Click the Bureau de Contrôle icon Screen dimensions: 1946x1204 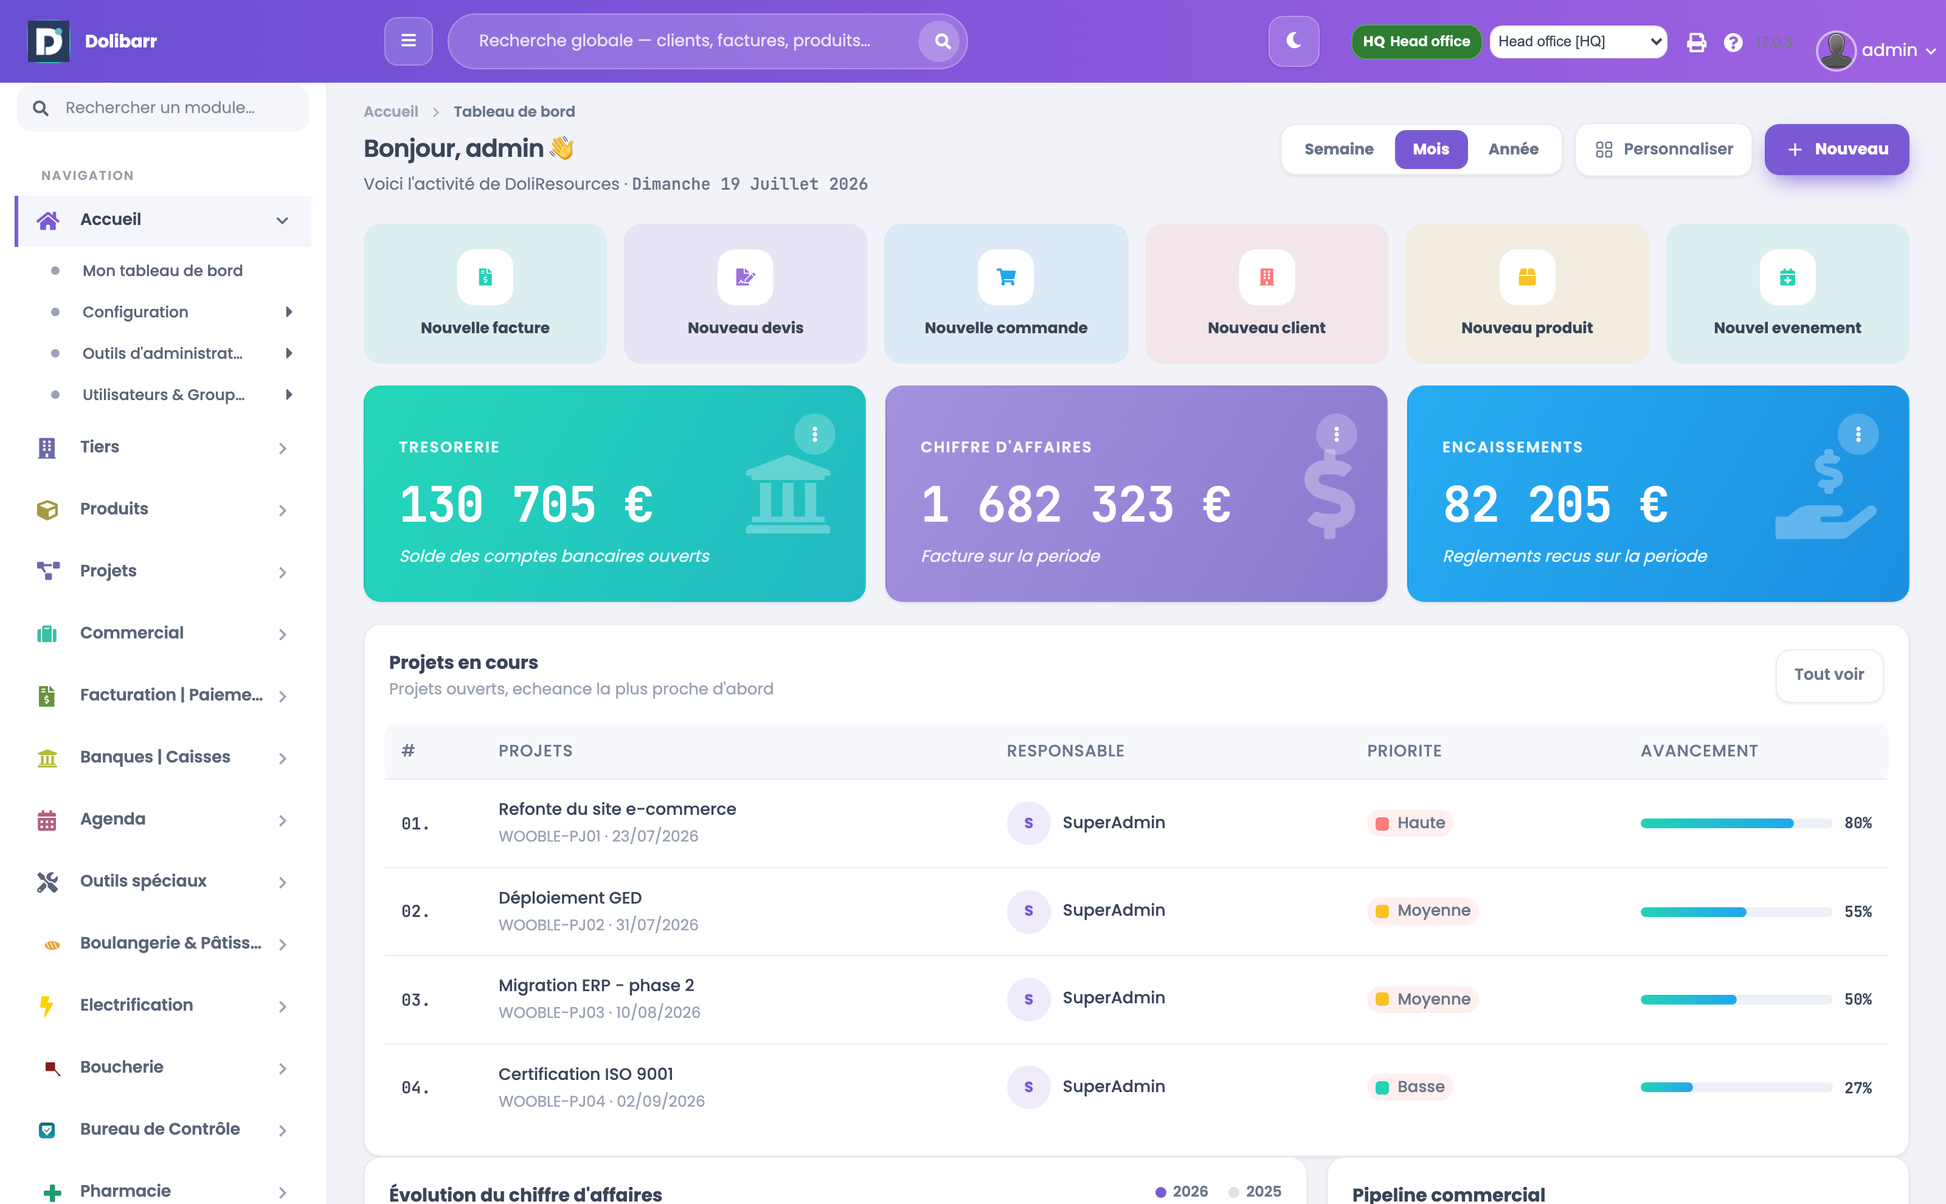(47, 1130)
